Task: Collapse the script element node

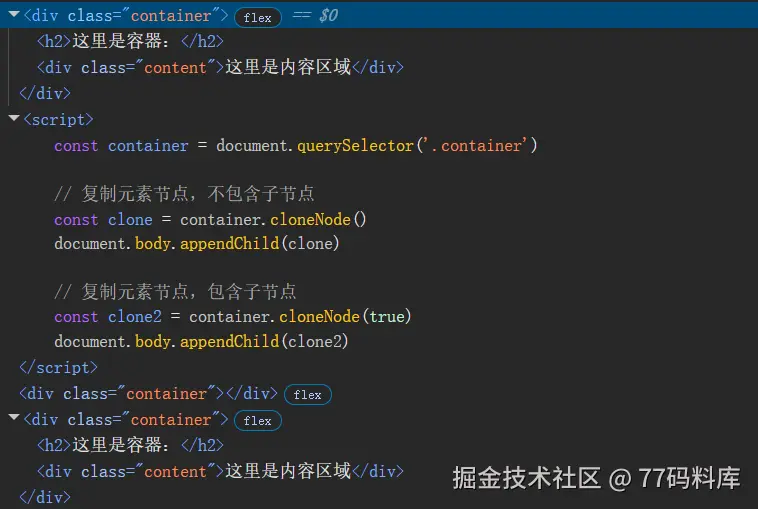Action: pos(14,118)
